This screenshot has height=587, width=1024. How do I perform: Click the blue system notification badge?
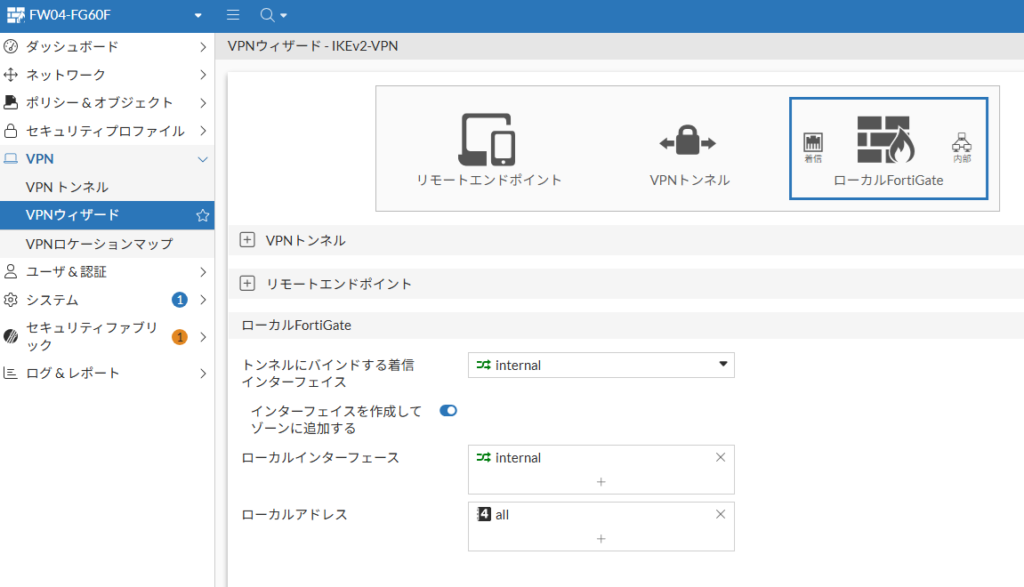pos(180,300)
